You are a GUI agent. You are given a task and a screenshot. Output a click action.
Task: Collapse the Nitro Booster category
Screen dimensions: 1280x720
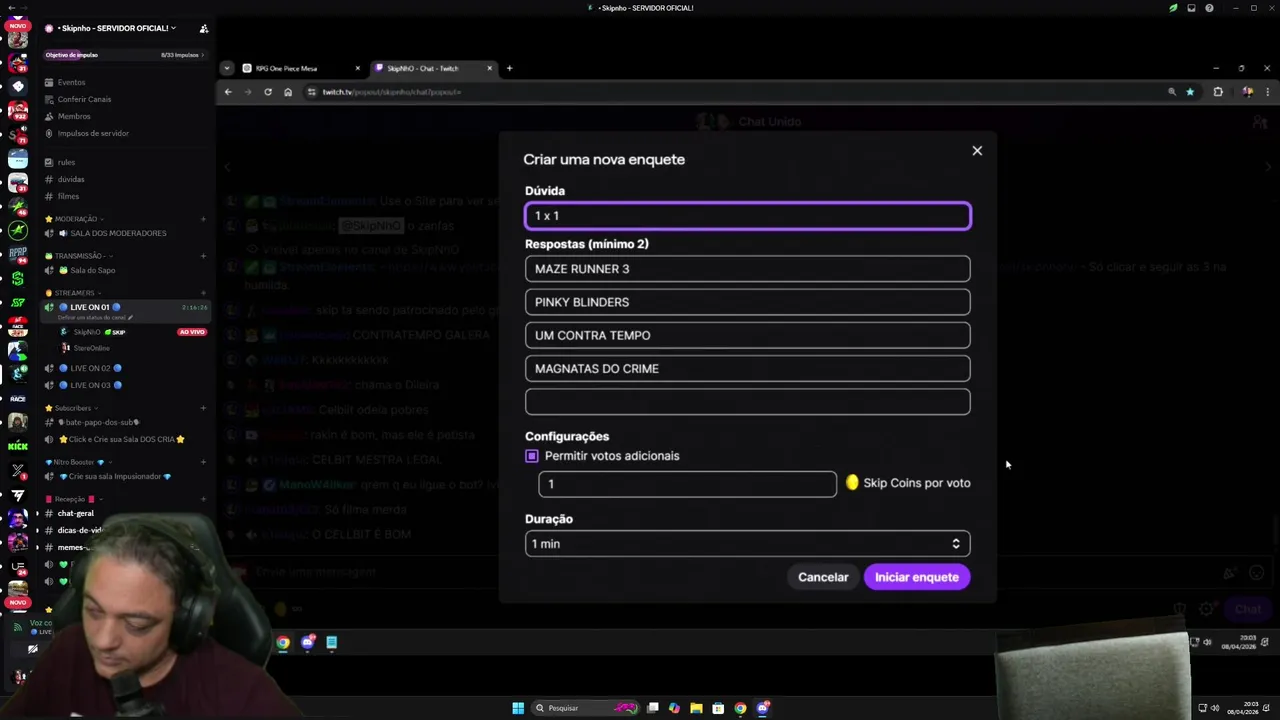pos(79,462)
